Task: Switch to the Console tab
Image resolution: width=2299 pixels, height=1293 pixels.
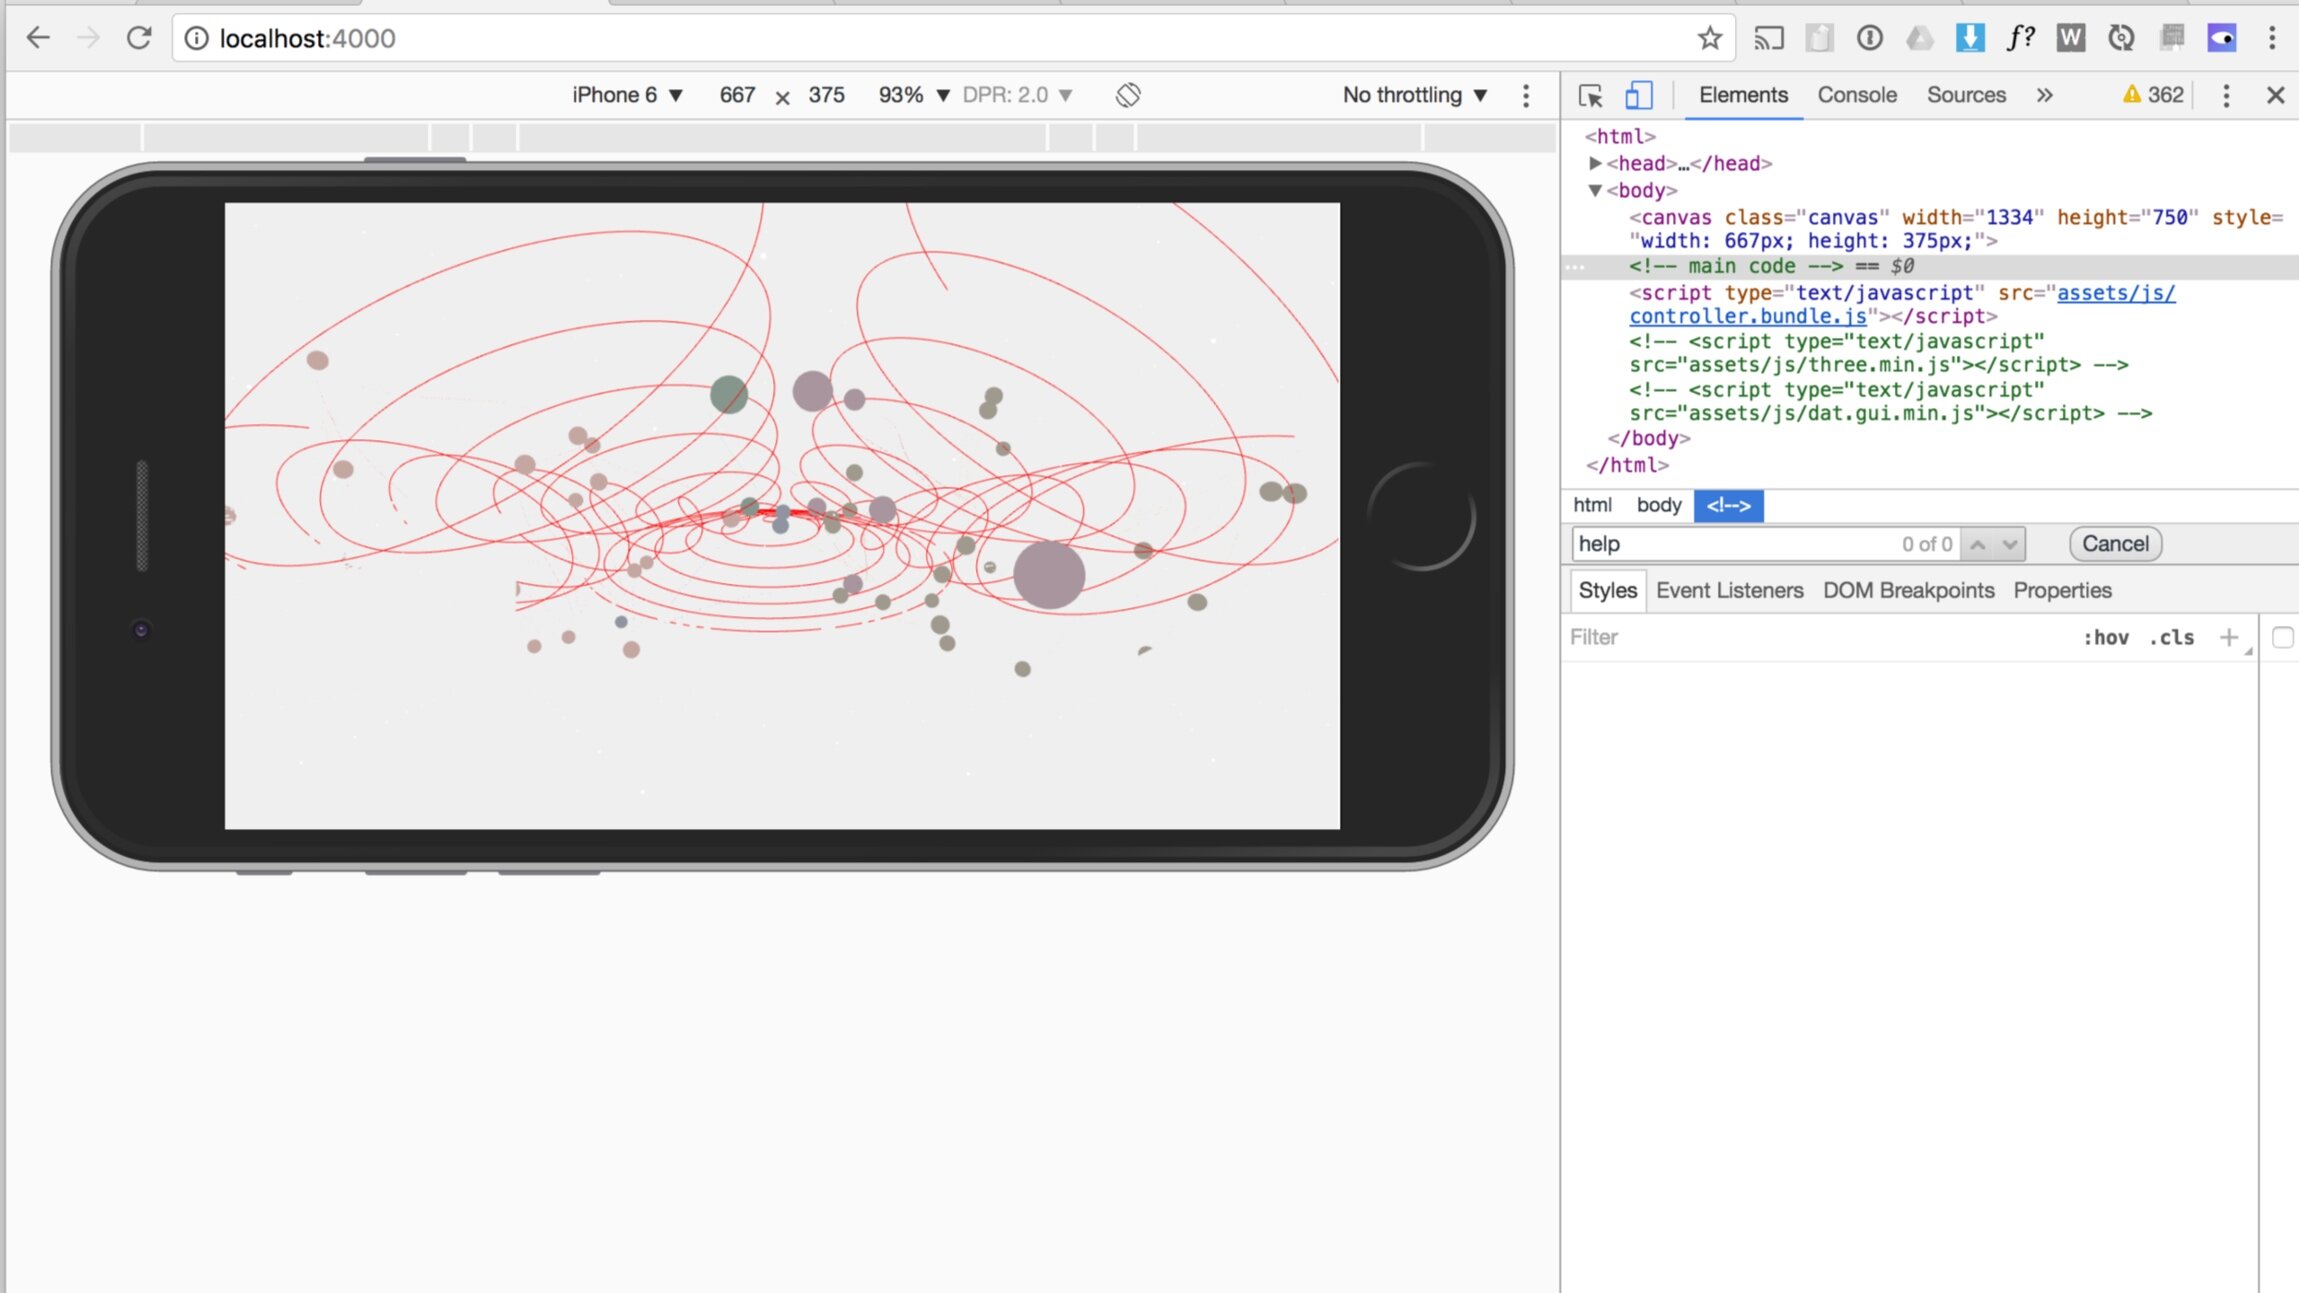Action: pos(1857,95)
